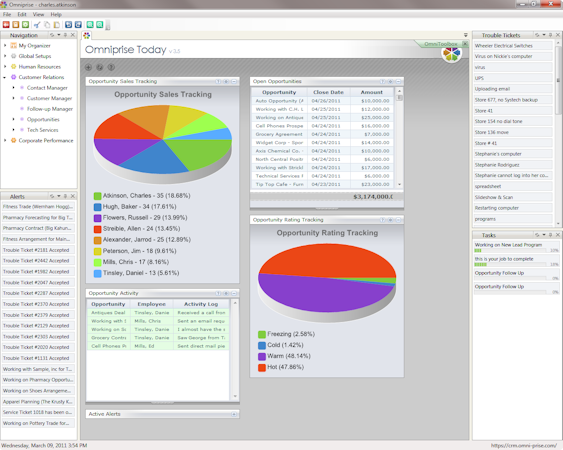The image size is (563, 450).
Task: Toggle pin on the Navigation panel
Action: pyautogui.click(x=66, y=35)
